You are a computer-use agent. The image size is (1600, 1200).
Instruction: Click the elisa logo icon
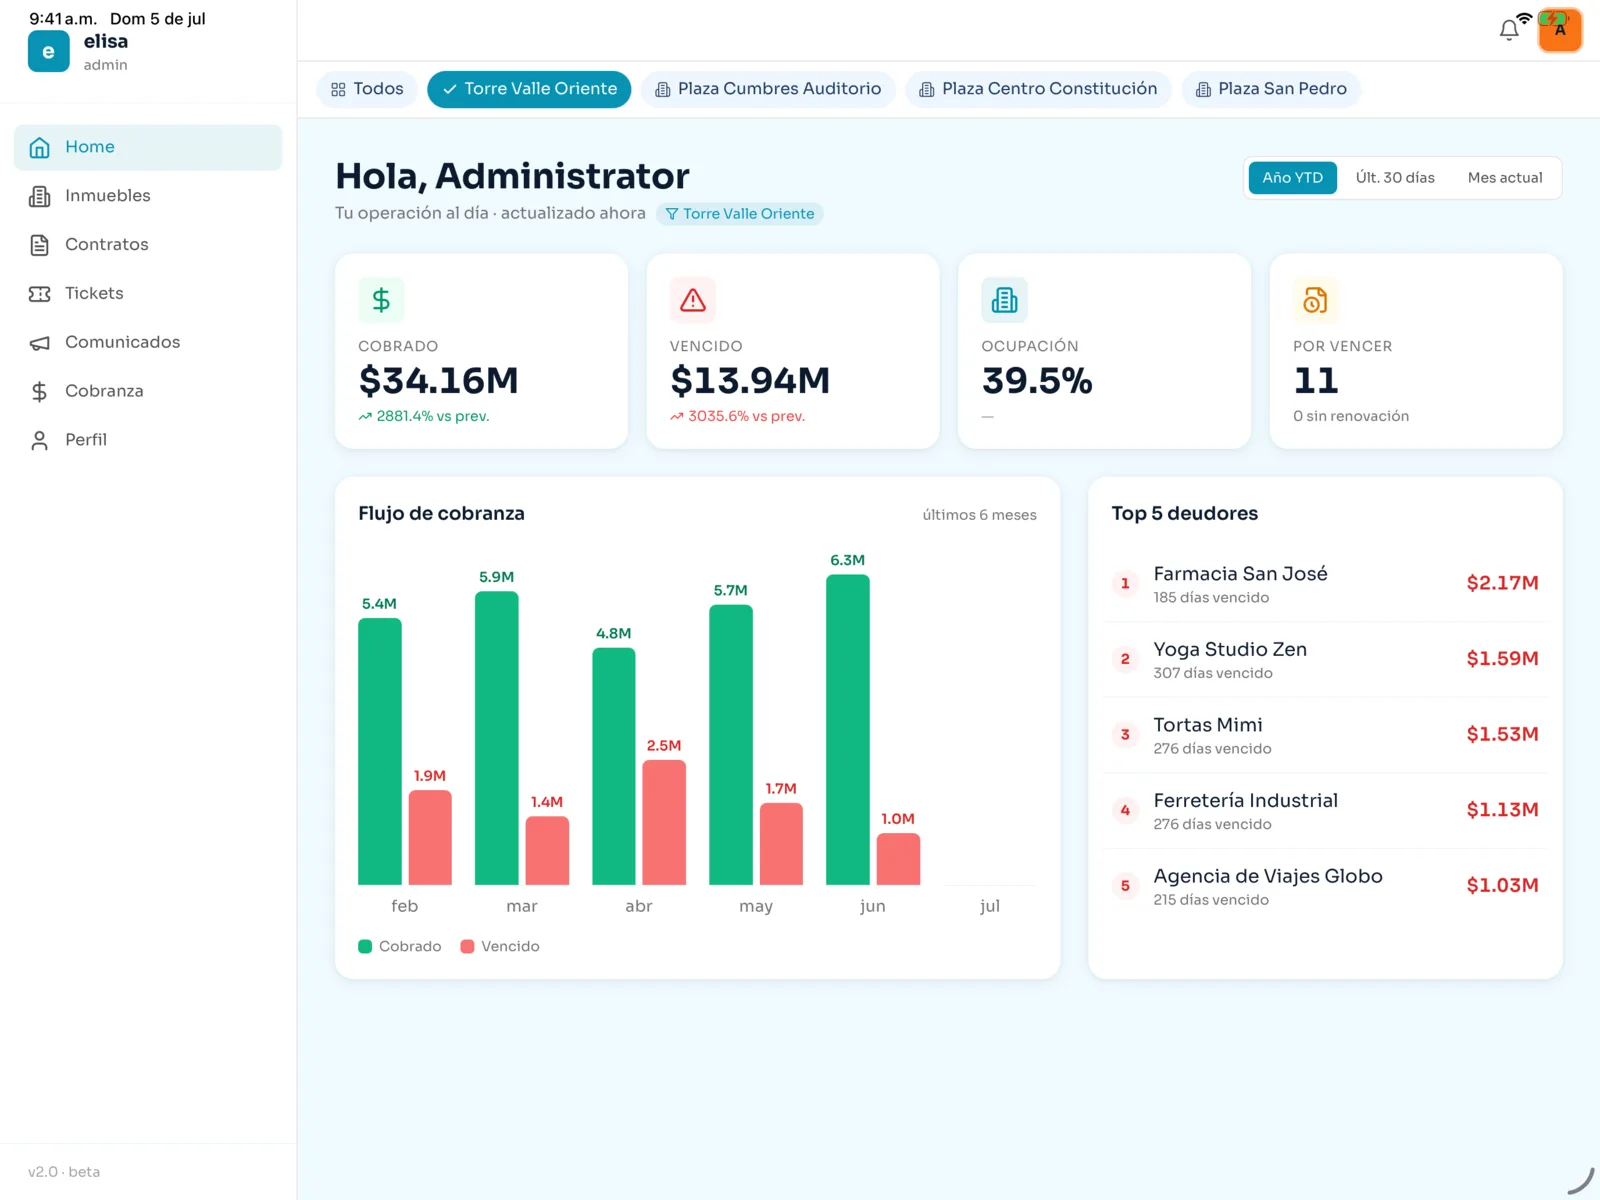[48, 51]
